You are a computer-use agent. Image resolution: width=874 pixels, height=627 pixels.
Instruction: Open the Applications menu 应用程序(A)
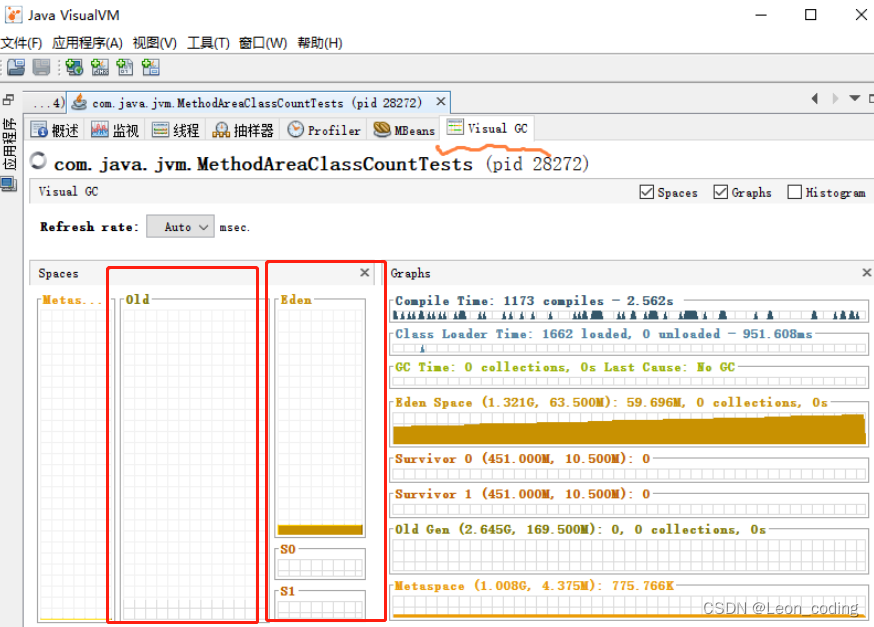[x=88, y=43]
